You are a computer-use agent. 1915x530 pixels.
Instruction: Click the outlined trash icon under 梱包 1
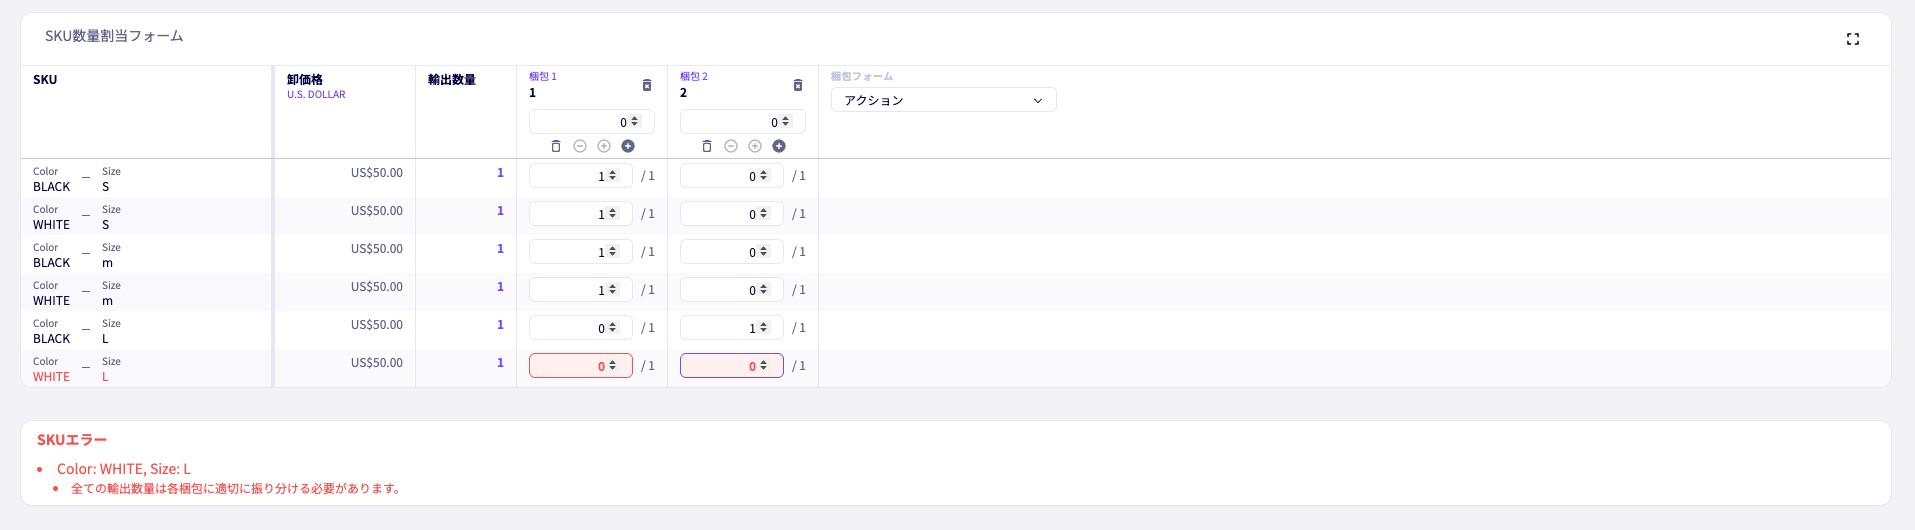tap(556, 146)
